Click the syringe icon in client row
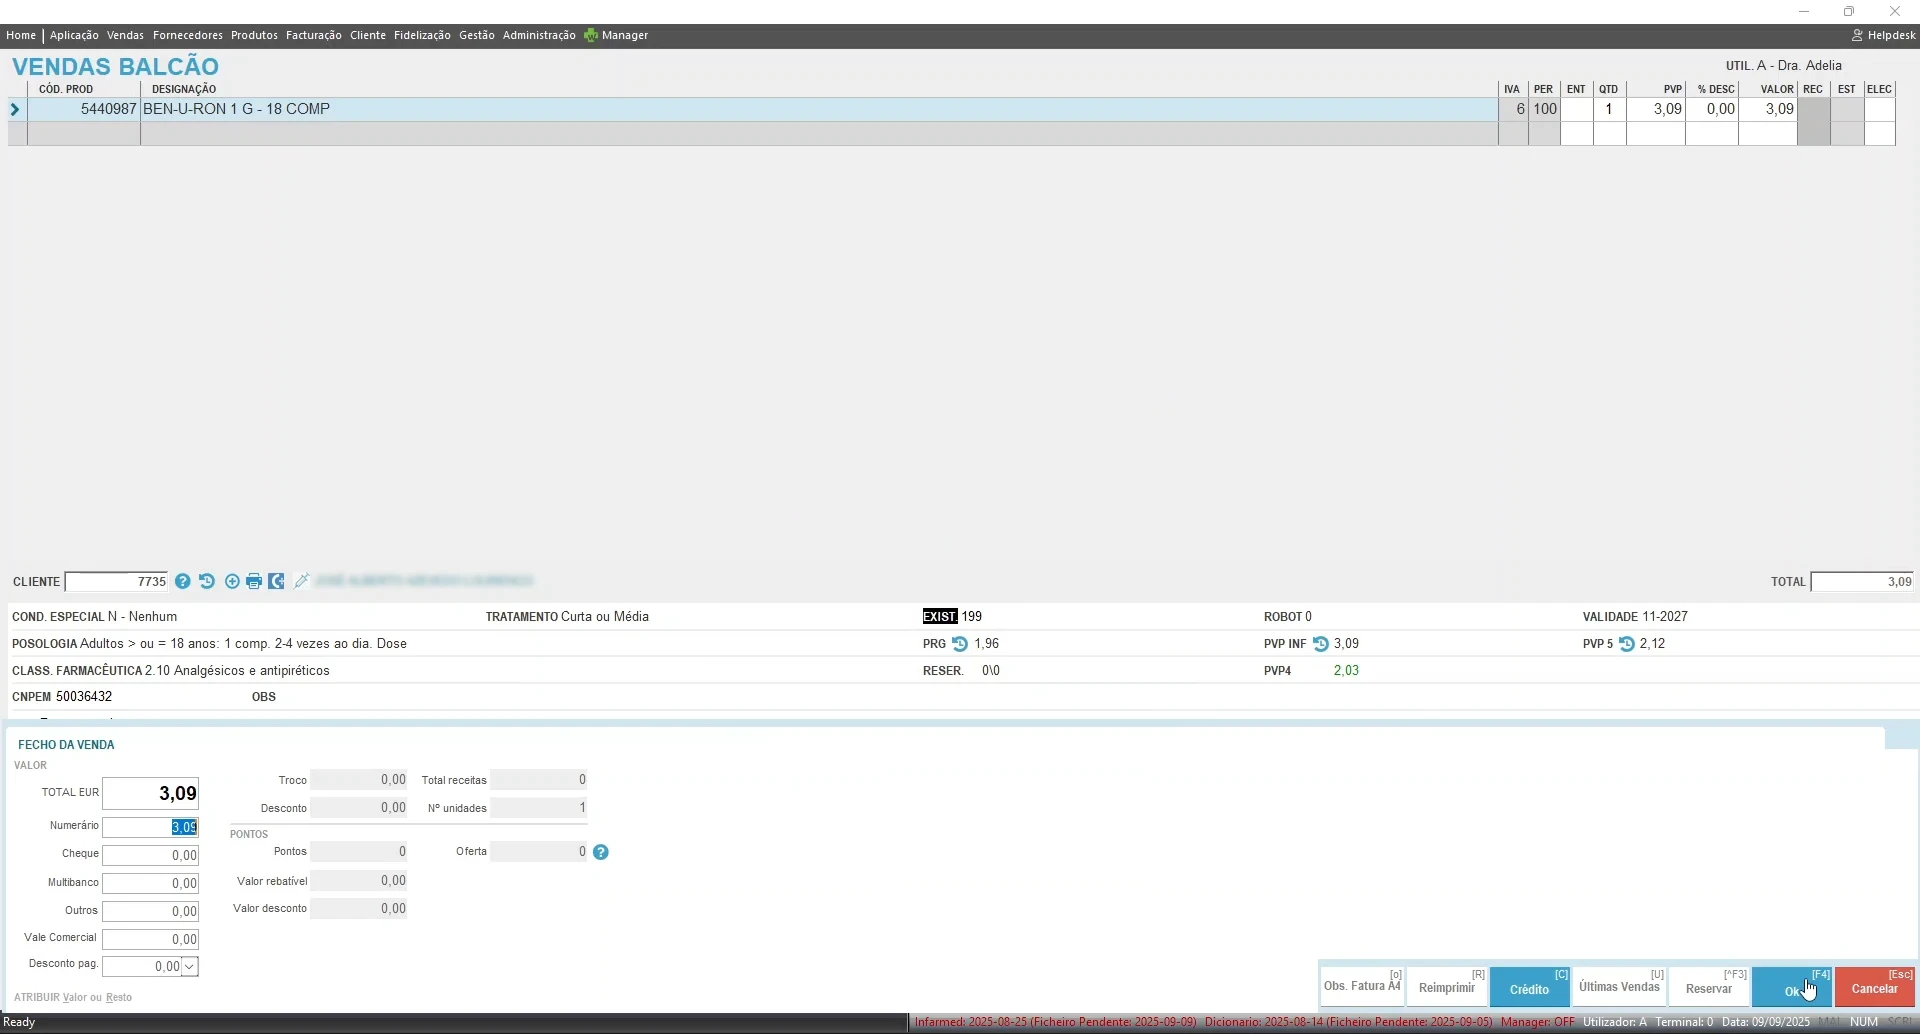This screenshot has width=1920, height=1034. [x=301, y=581]
